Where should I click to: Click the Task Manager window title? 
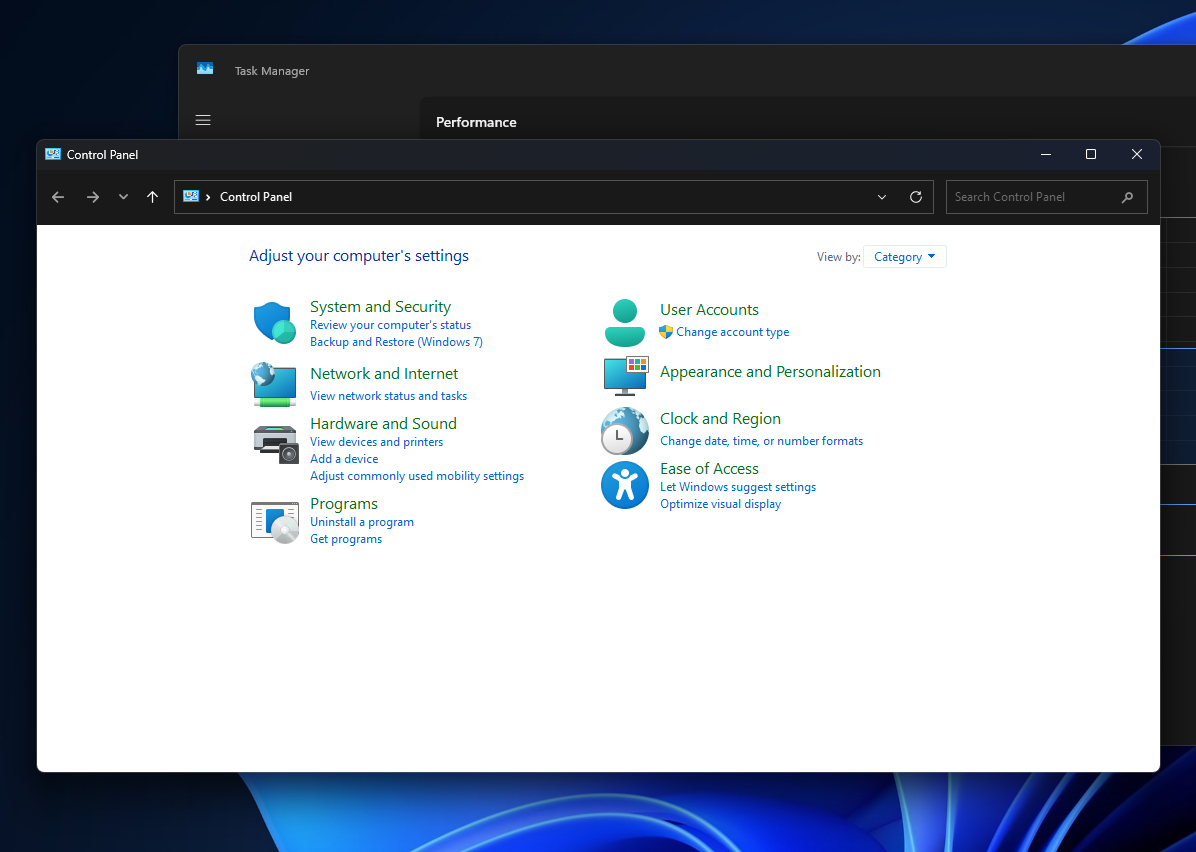pos(272,71)
